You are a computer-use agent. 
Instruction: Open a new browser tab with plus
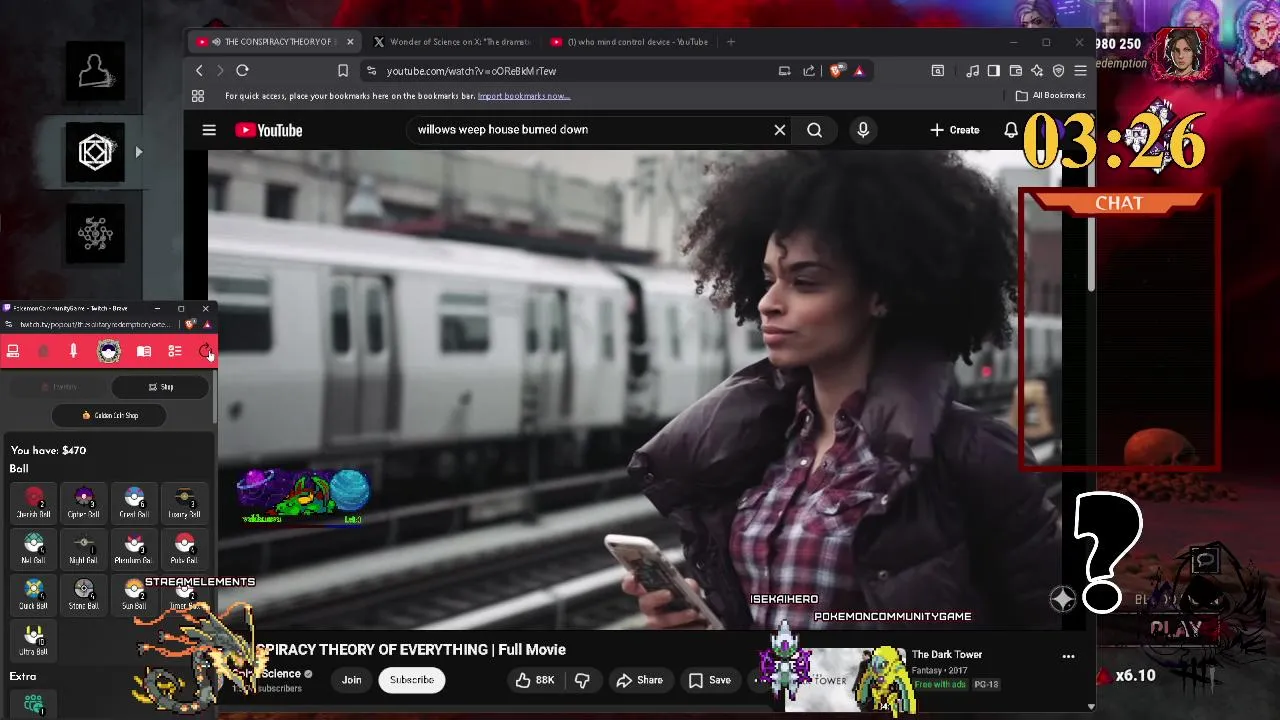(731, 42)
